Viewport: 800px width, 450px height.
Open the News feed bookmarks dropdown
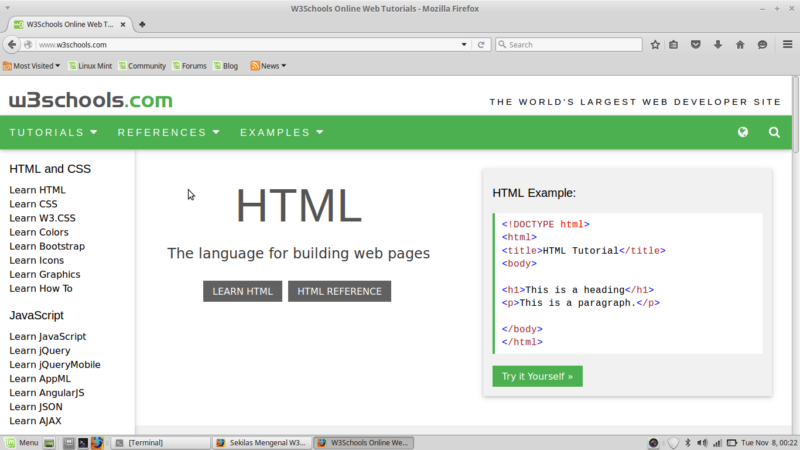coord(268,66)
